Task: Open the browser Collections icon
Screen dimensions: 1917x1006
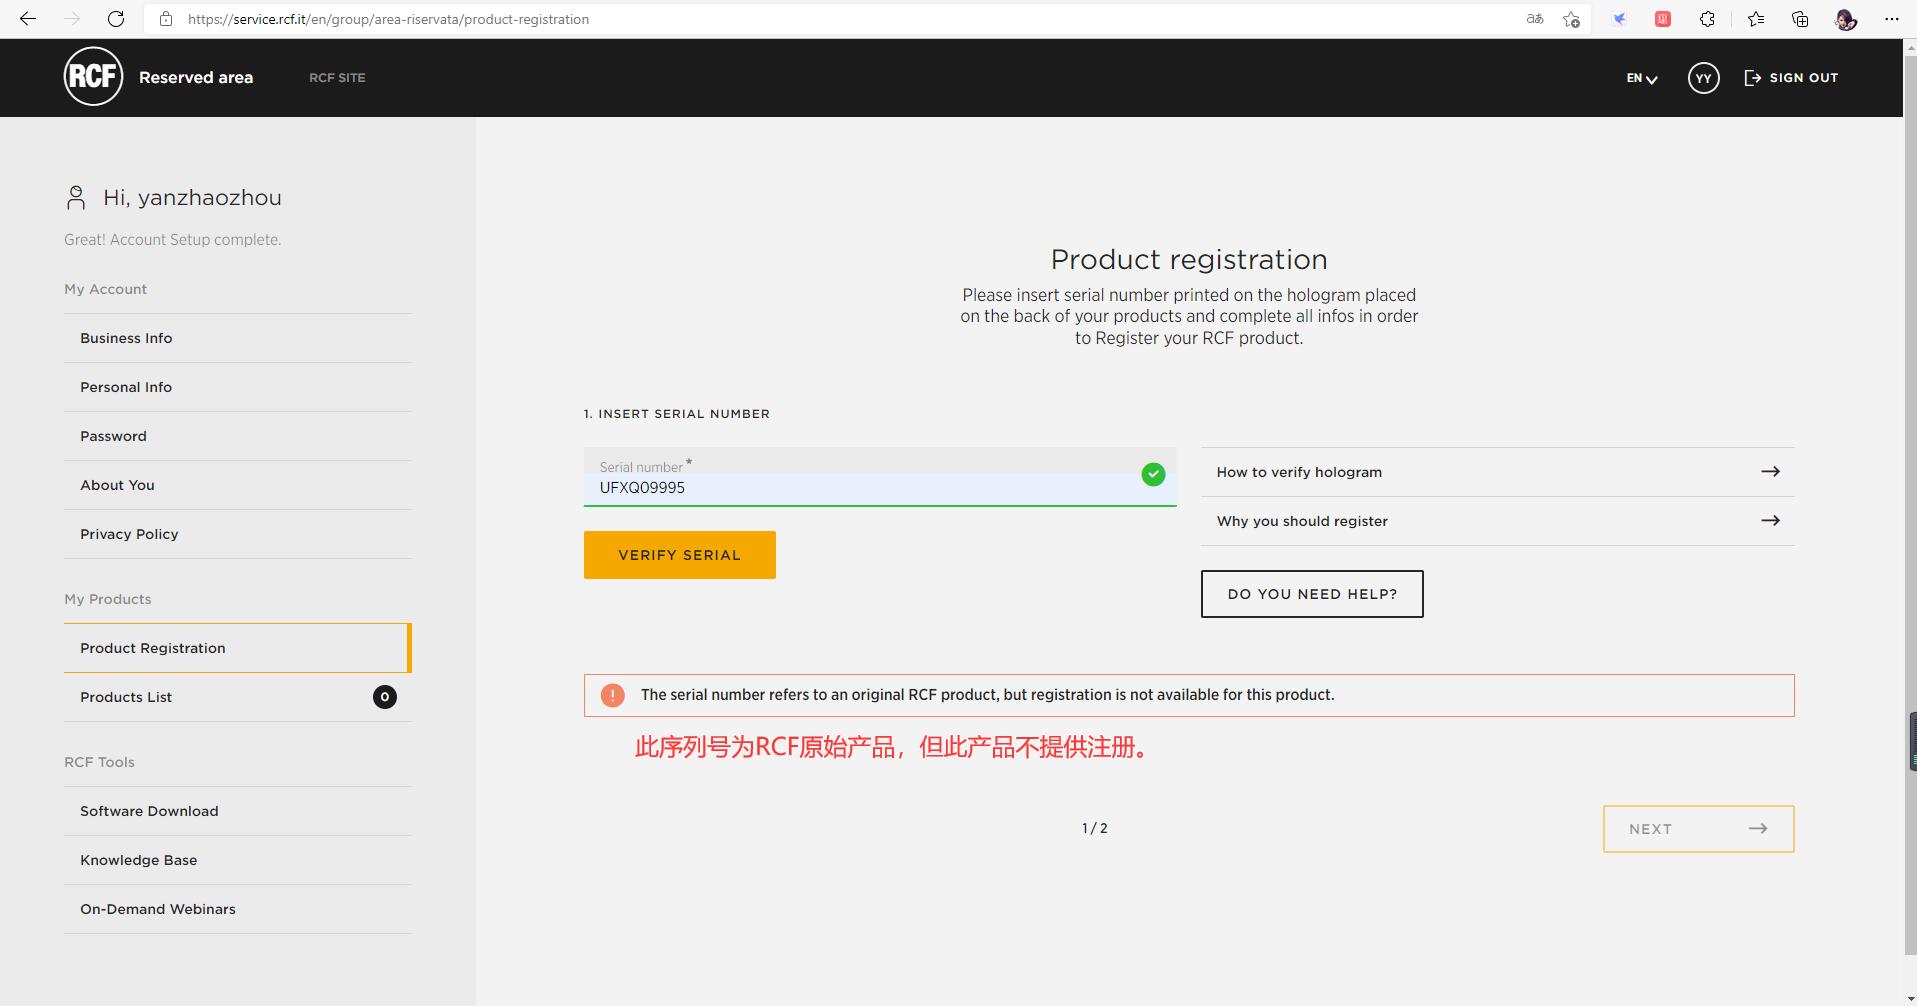Action: click(x=1800, y=19)
